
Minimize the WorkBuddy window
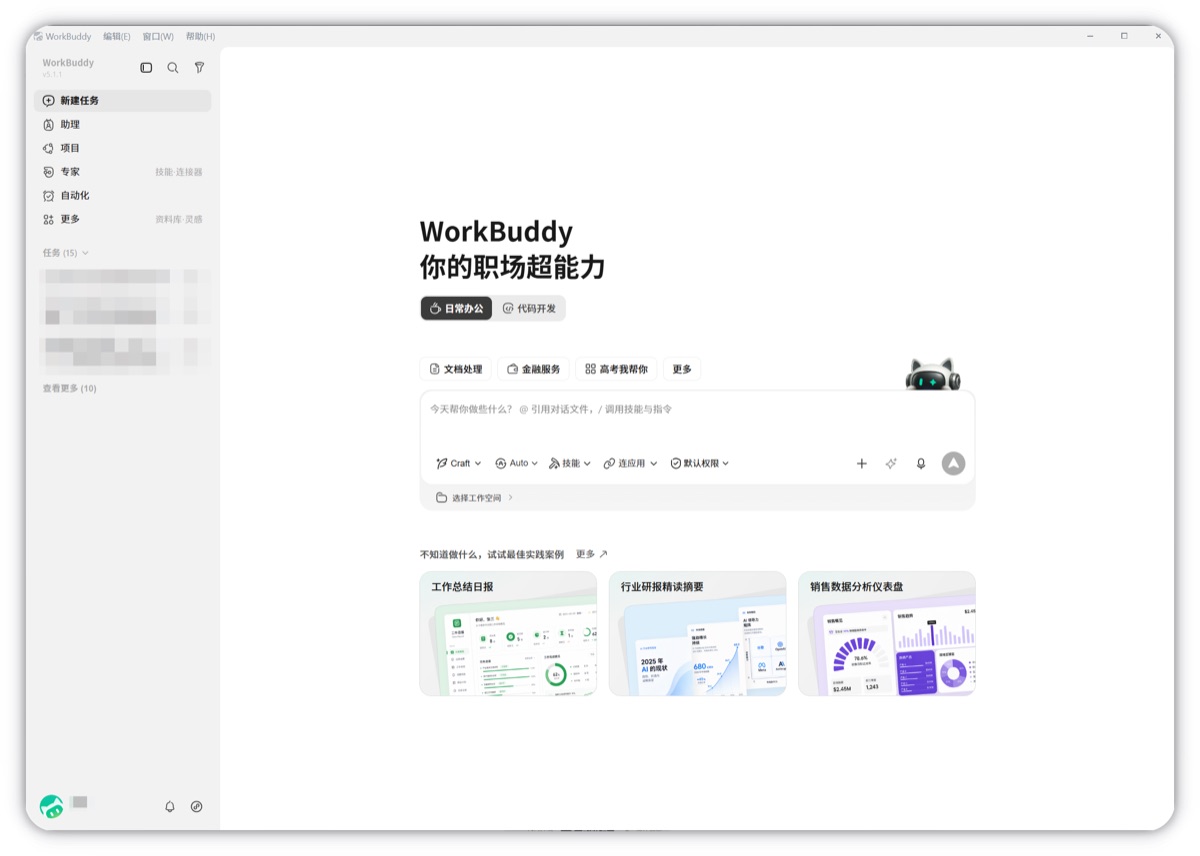(x=1090, y=36)
